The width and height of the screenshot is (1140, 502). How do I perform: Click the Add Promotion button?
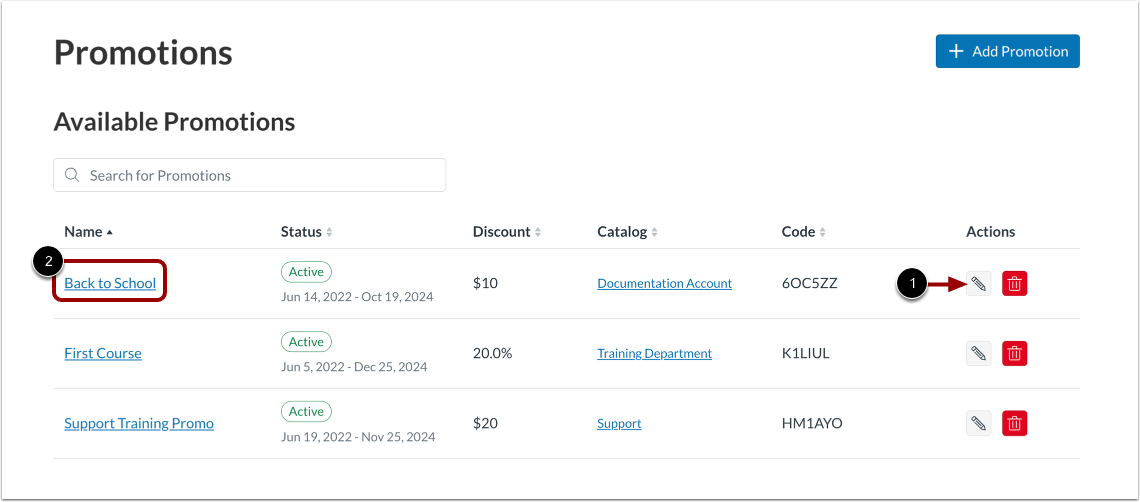pos(1007,51)
